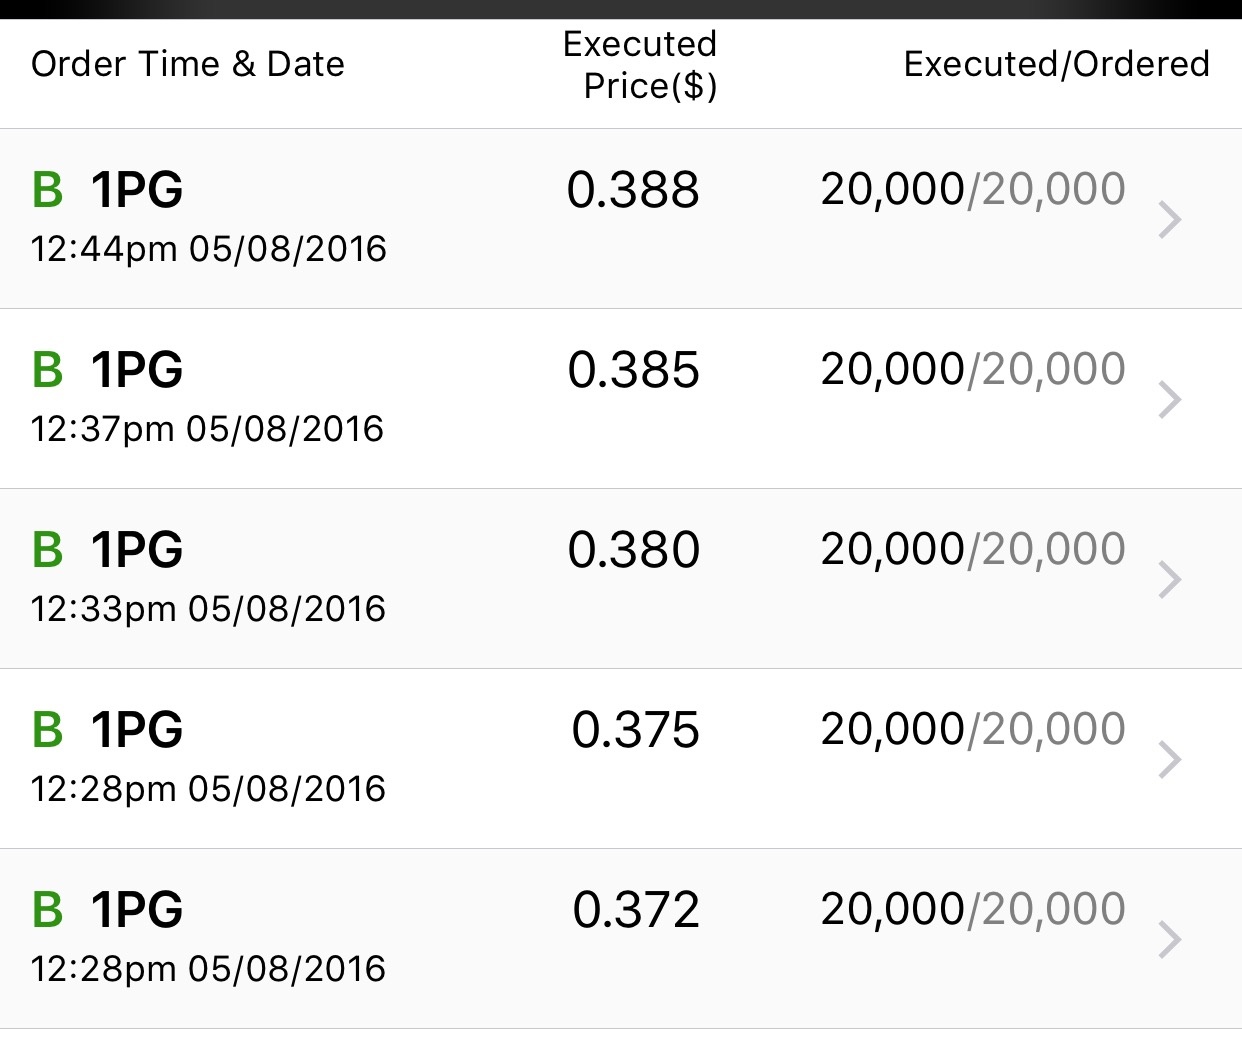
Task: Click the green B icon on 12:44pm order
Action: 47,190
